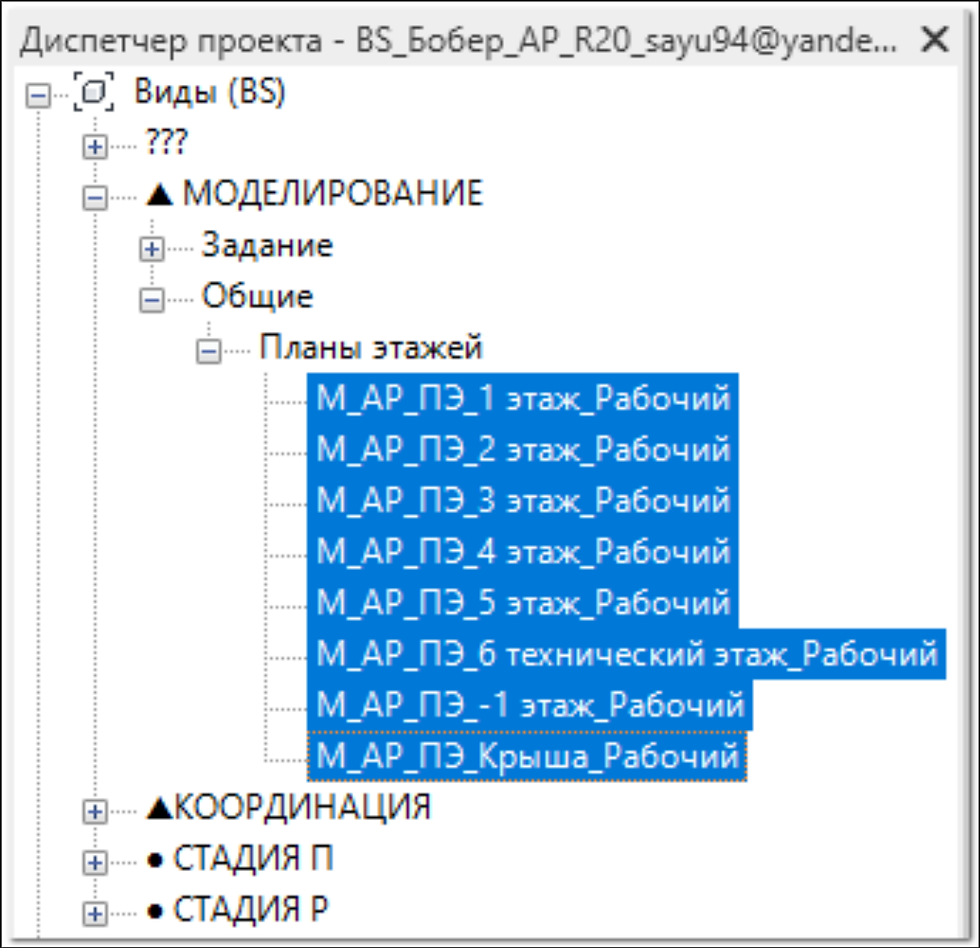Expand the СТАДИЯ Р group

point(95,914)
